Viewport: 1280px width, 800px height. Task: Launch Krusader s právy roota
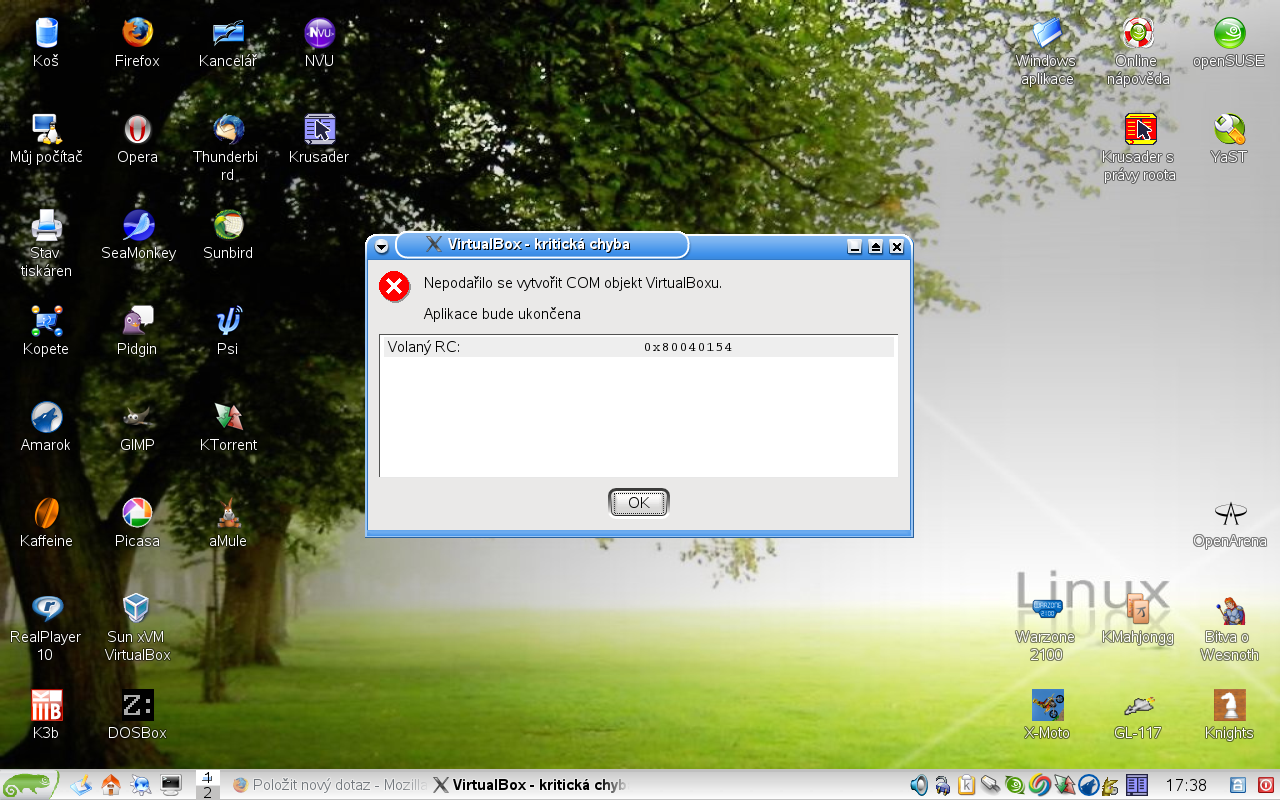pyautogui.click(x=1139, y=147)
